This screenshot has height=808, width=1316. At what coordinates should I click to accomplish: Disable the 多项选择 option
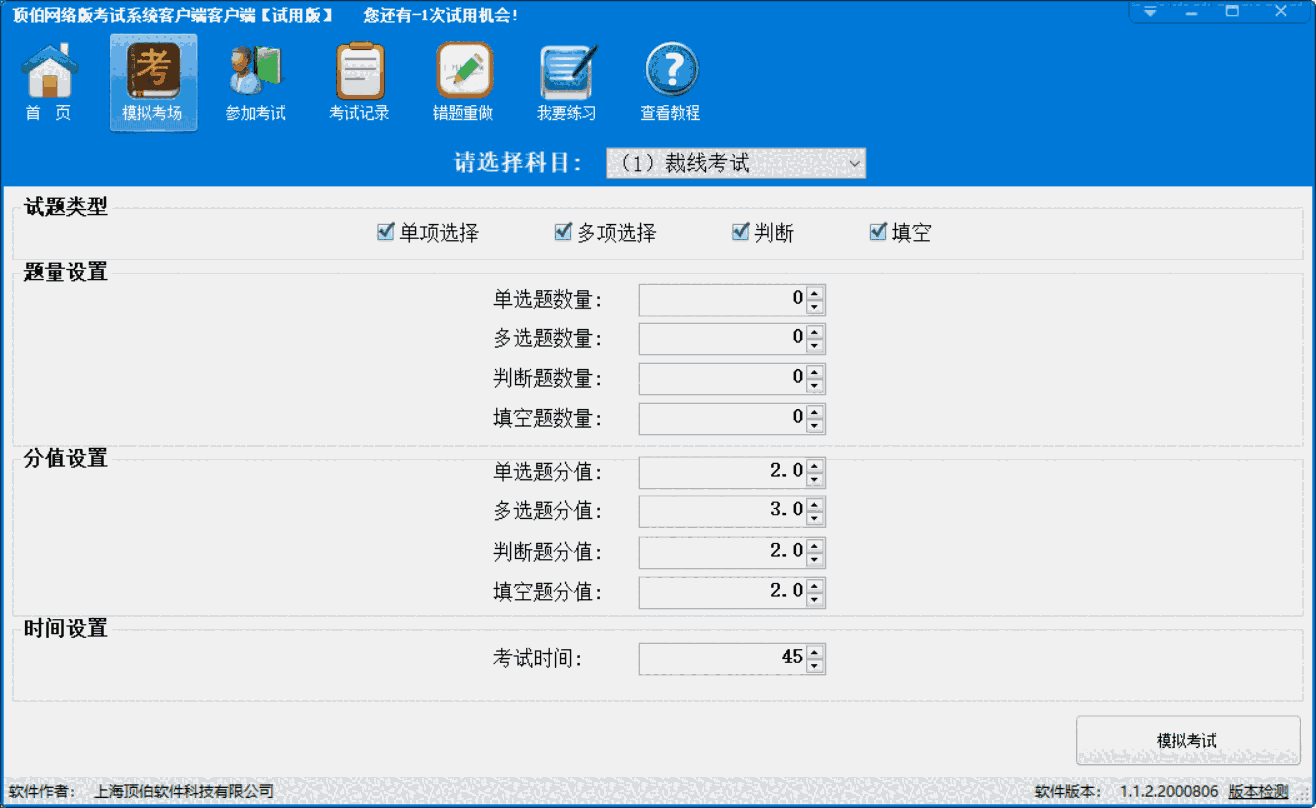562,231
